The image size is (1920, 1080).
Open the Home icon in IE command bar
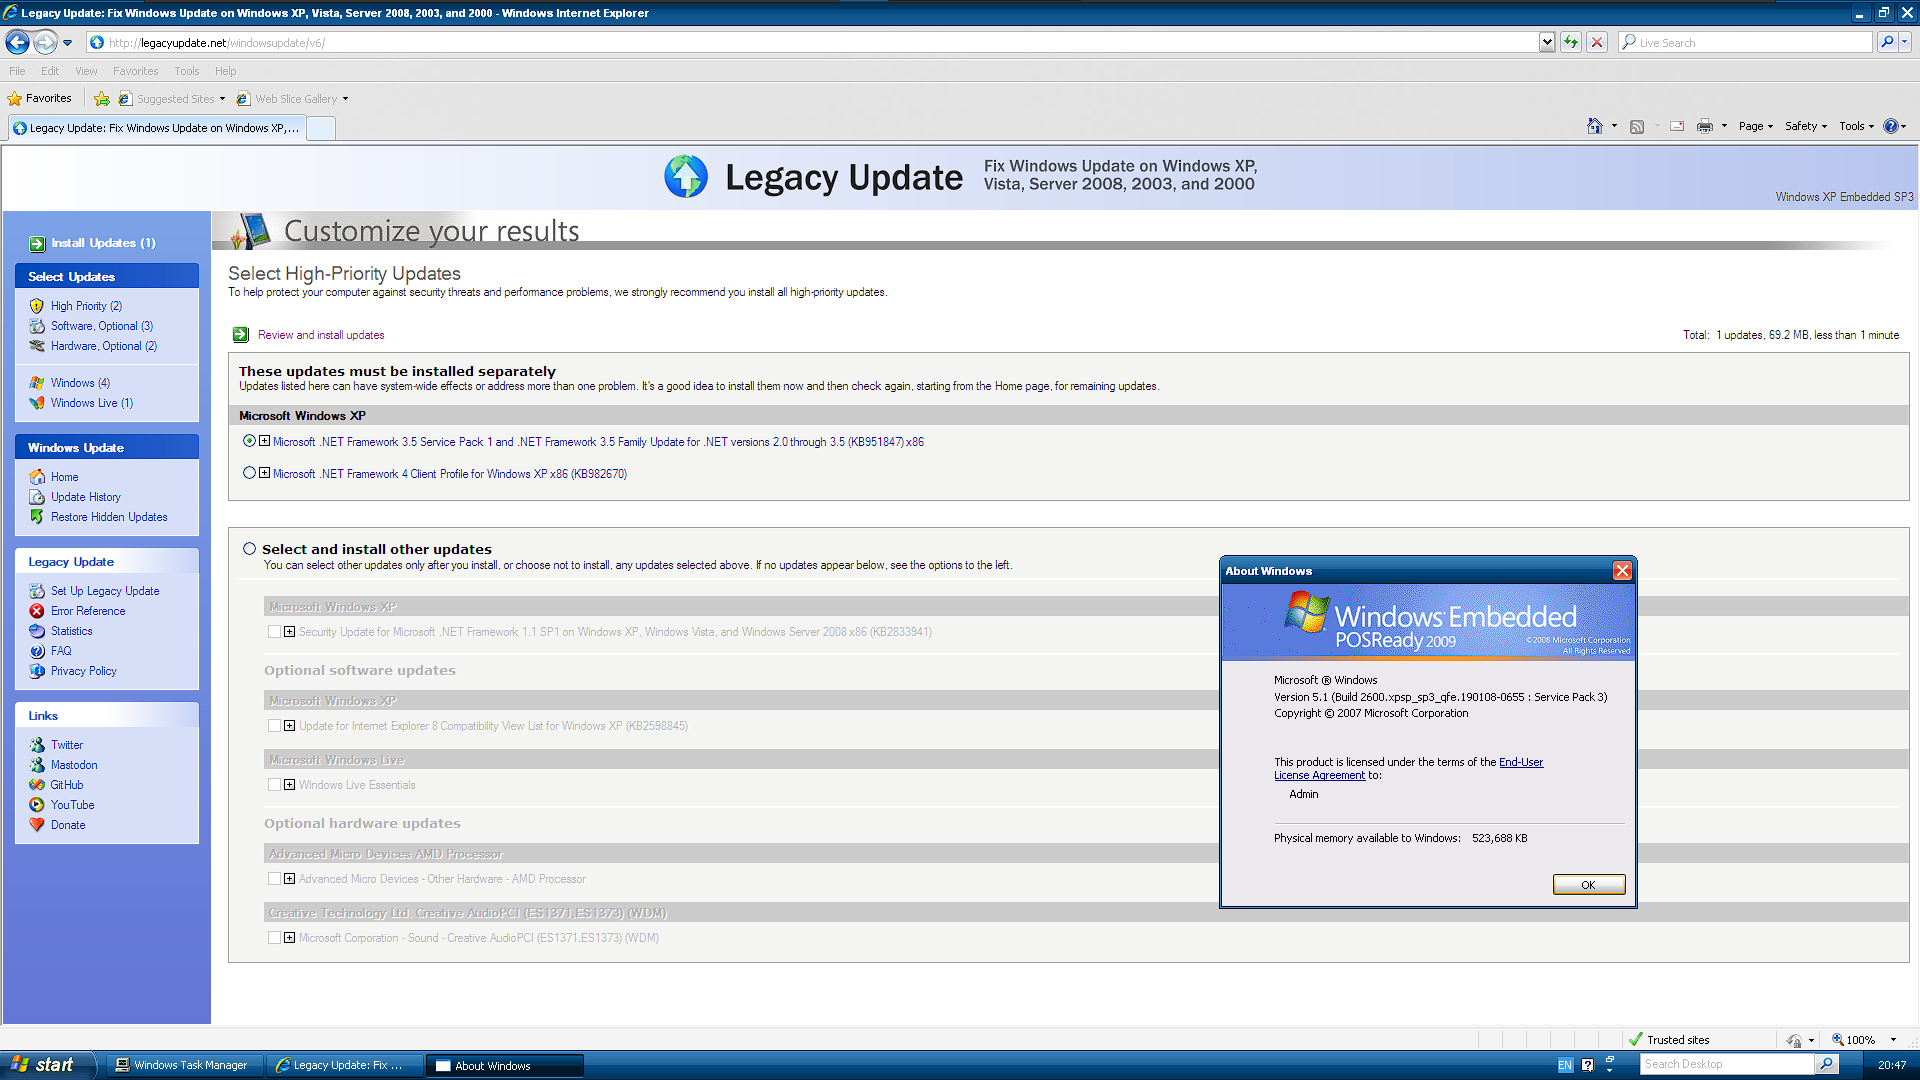[x=1594, y=126]
